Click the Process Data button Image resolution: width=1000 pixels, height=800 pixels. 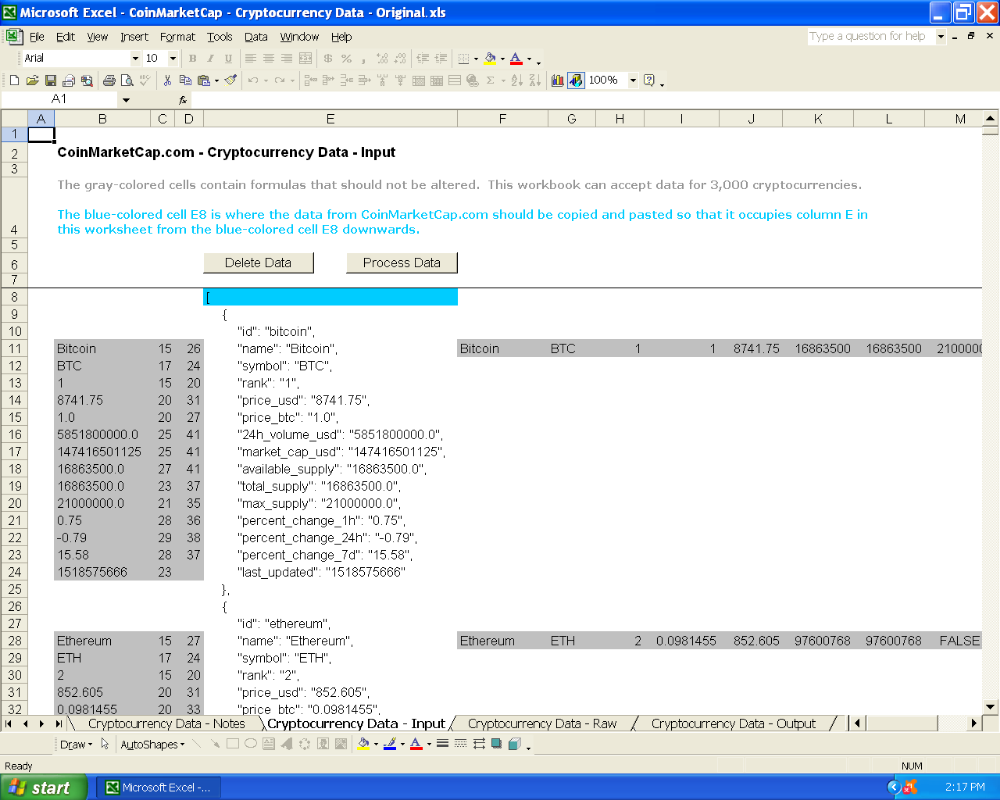click(x=402, y=263)
